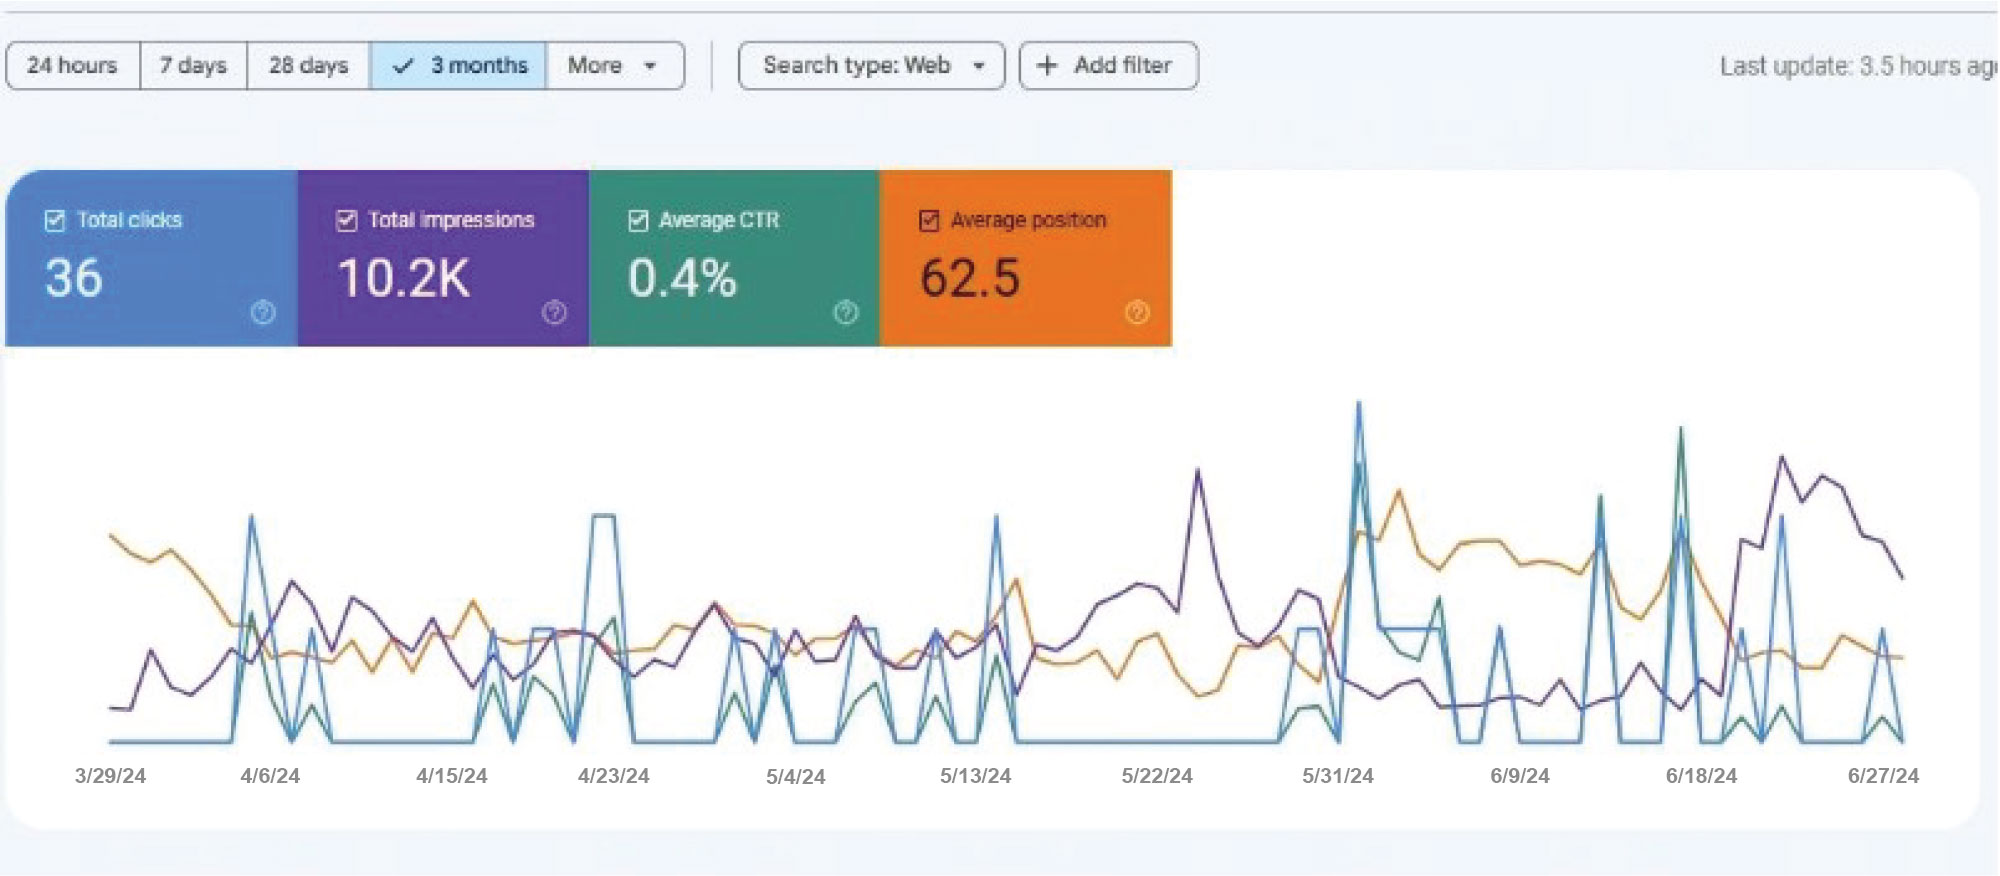Open help icon on Total impressions card
This screenshot has height=876, width=2000.
pos(554,313)
